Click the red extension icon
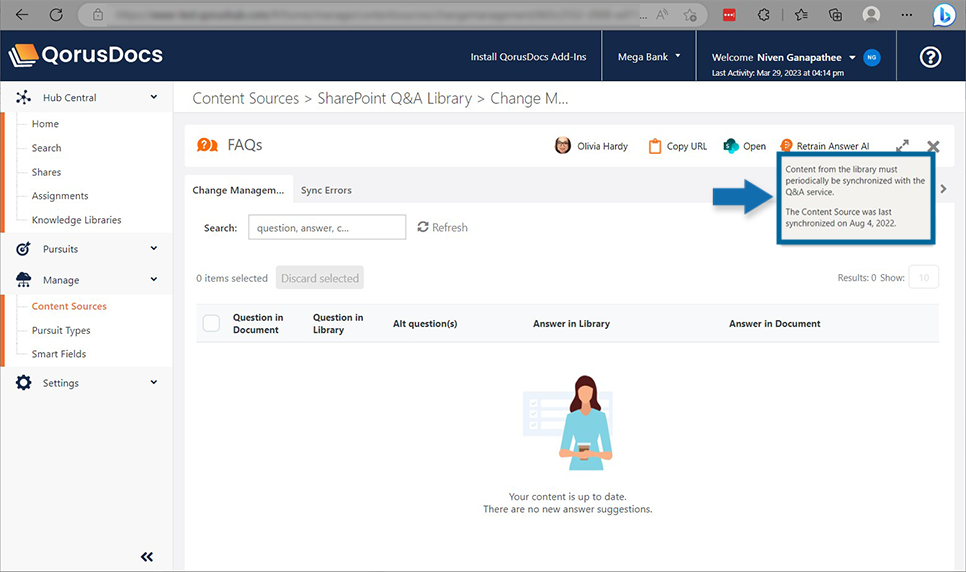Viewport: 966px width, 572px height. [729, 15]
